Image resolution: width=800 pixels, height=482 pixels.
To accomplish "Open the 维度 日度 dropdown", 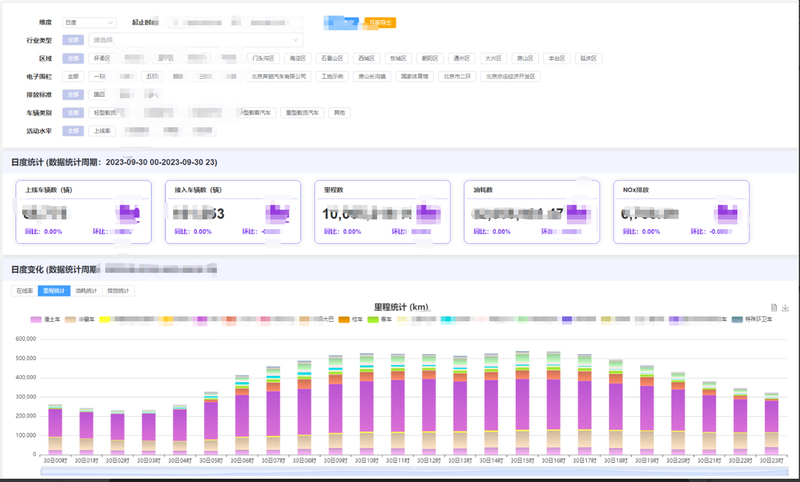I will pyautogui.click(x=89, y=21).
